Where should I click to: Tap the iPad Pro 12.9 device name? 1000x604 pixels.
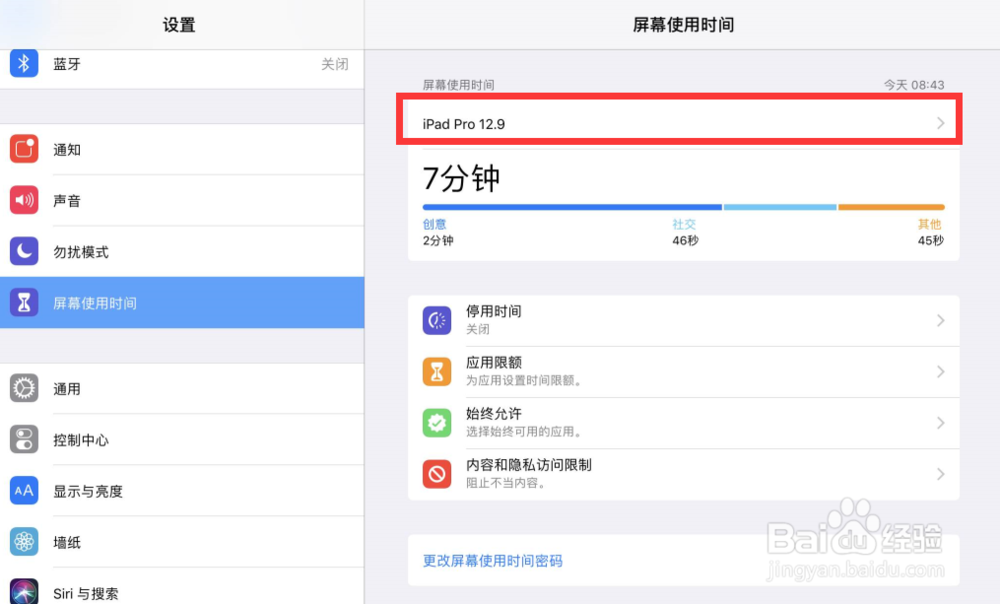(x=464, y=124)
